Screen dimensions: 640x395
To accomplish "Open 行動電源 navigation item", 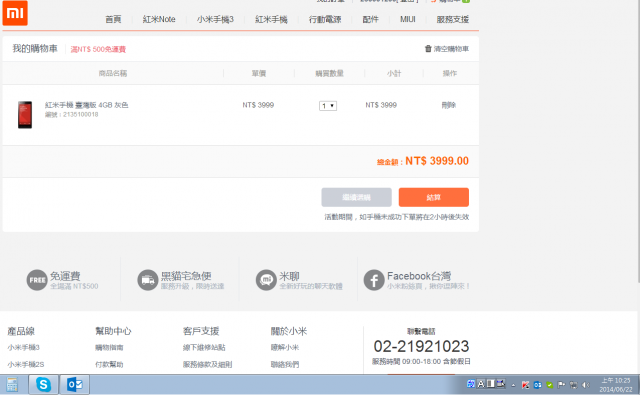I will (325, 19).
